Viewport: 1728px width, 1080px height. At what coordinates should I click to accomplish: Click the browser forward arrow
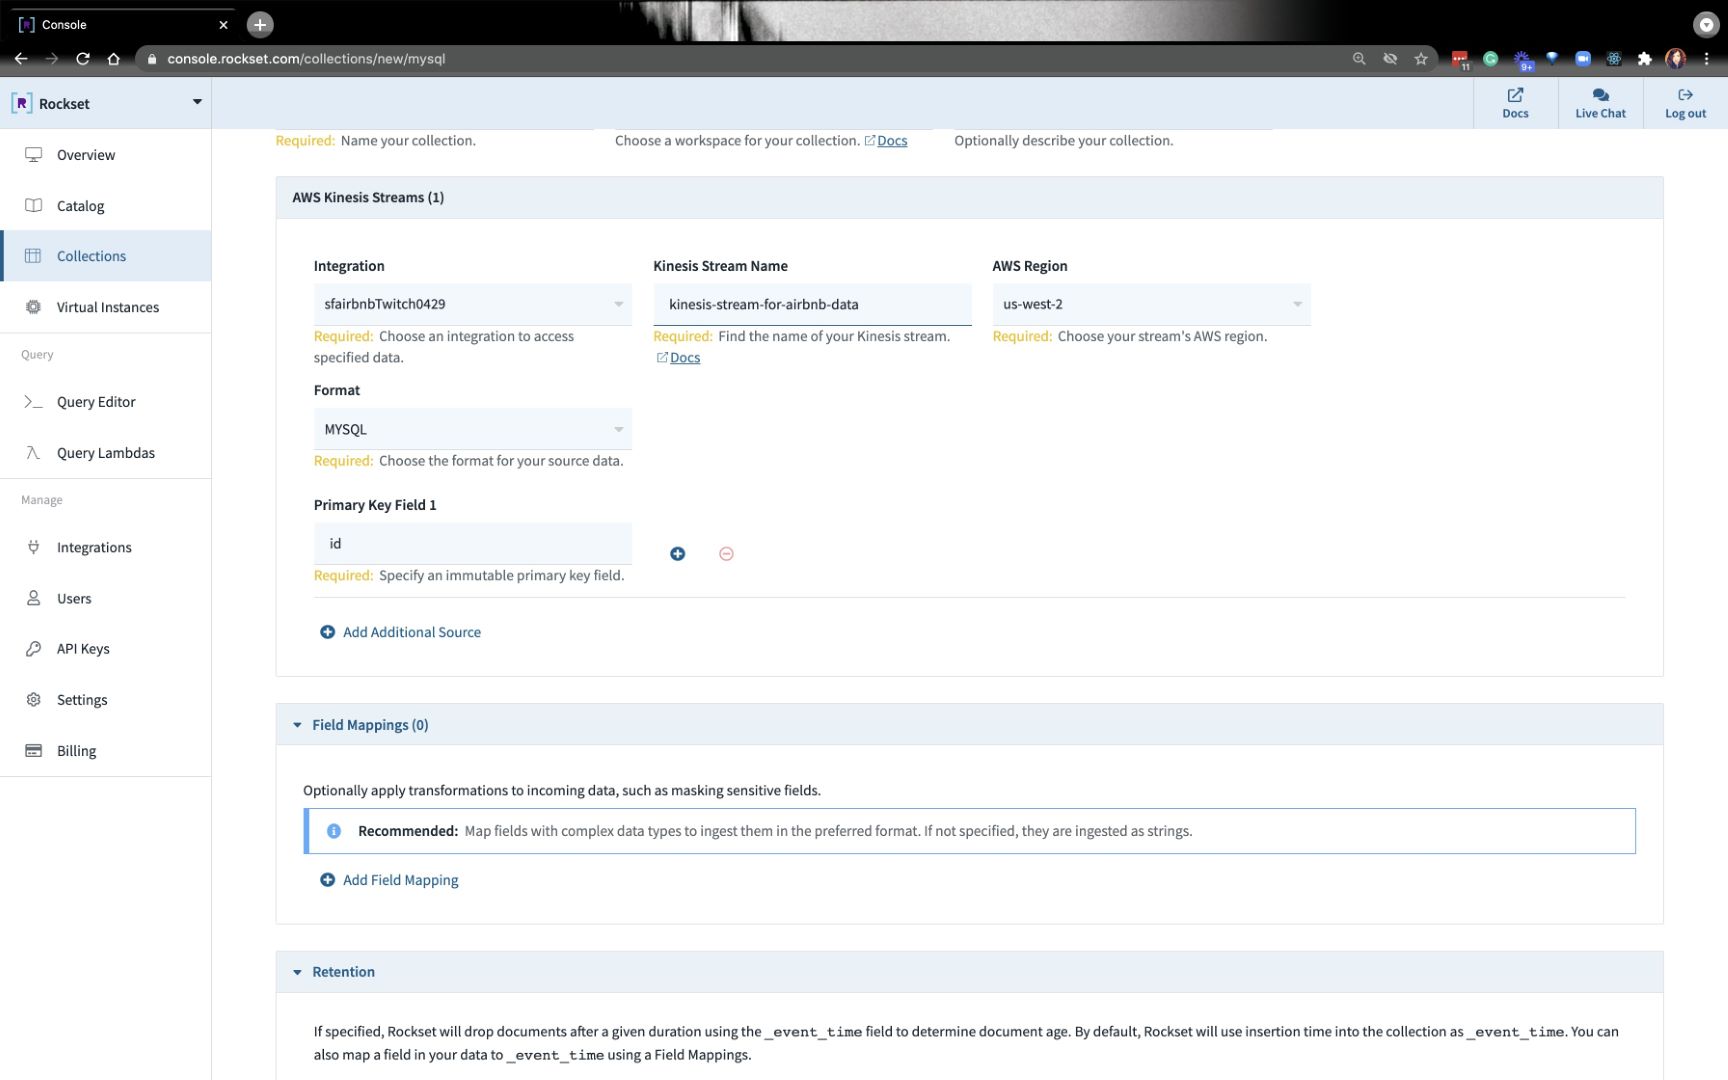click(x=52, y=59)
